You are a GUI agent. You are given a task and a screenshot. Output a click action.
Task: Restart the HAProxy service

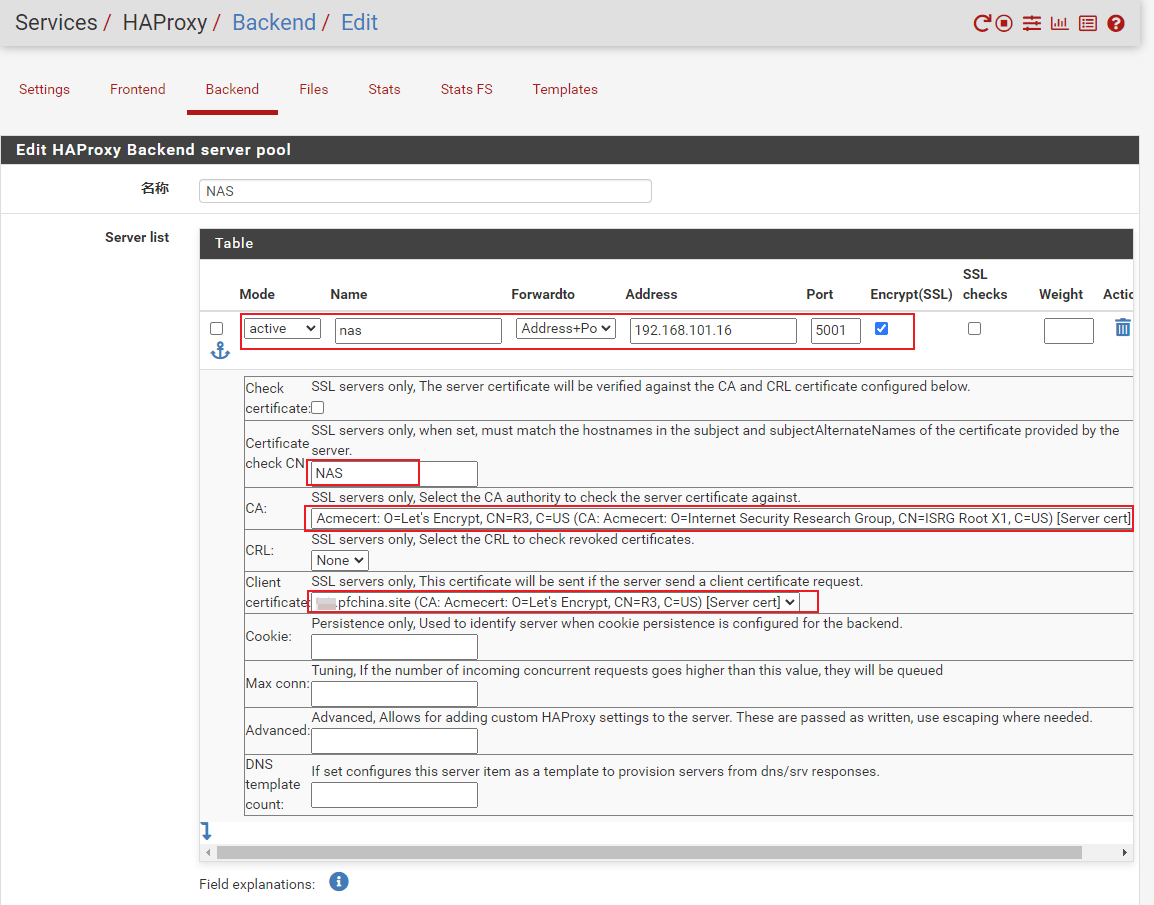pyautogui.click(x=981, y=23)
